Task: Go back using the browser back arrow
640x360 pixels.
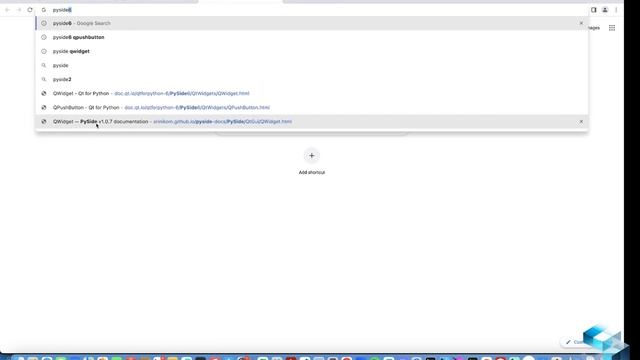Action: coord(7,10)
